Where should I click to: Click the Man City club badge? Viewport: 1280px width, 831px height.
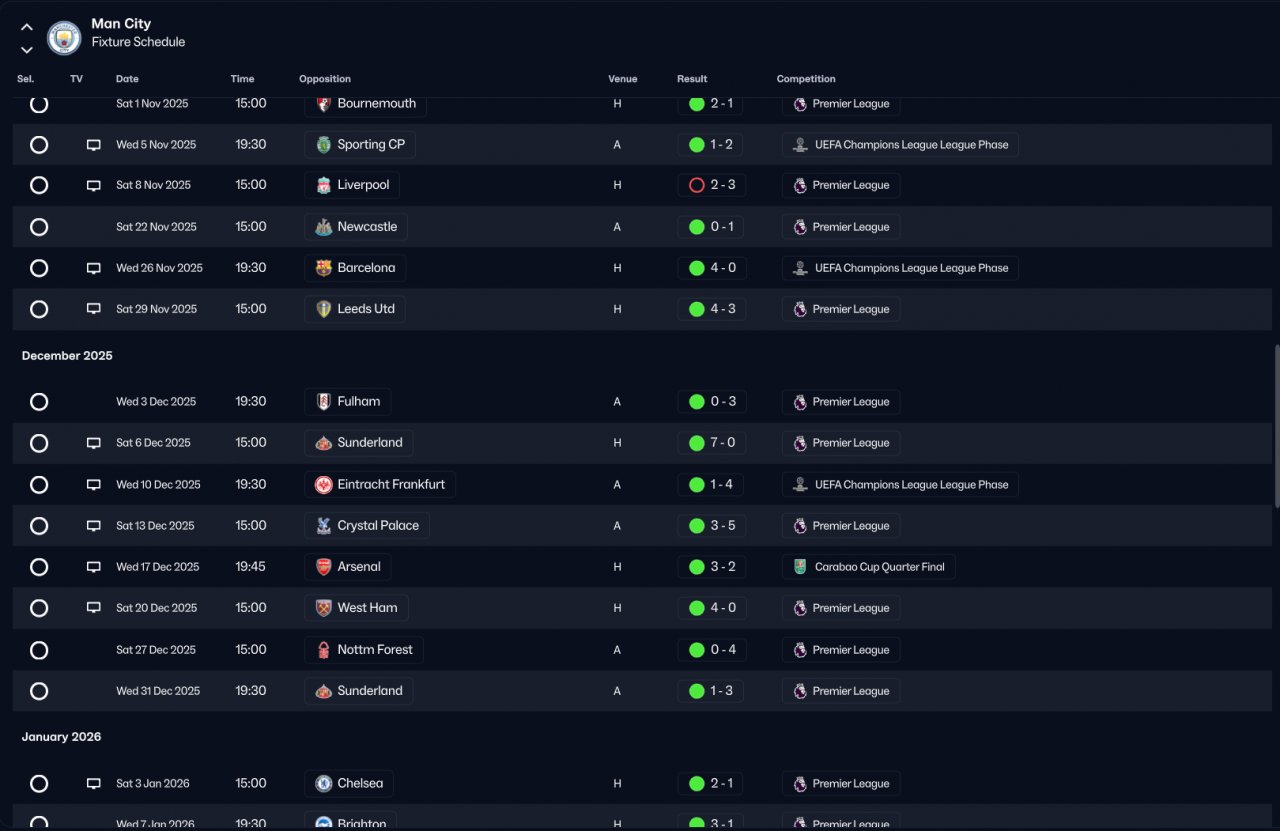point(64,37)
